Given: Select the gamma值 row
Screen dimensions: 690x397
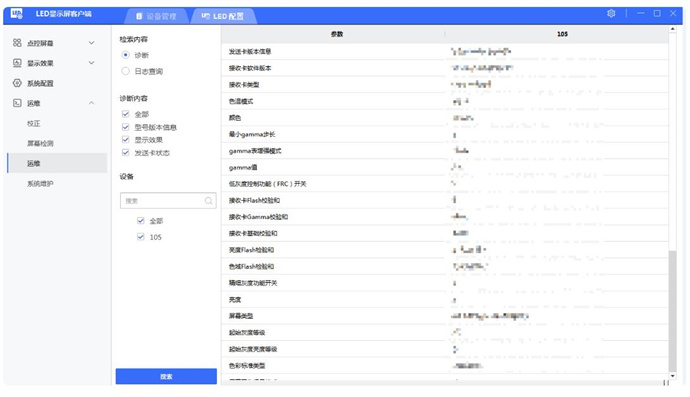Looking at the screenshot, I should (x=445, y=167).
